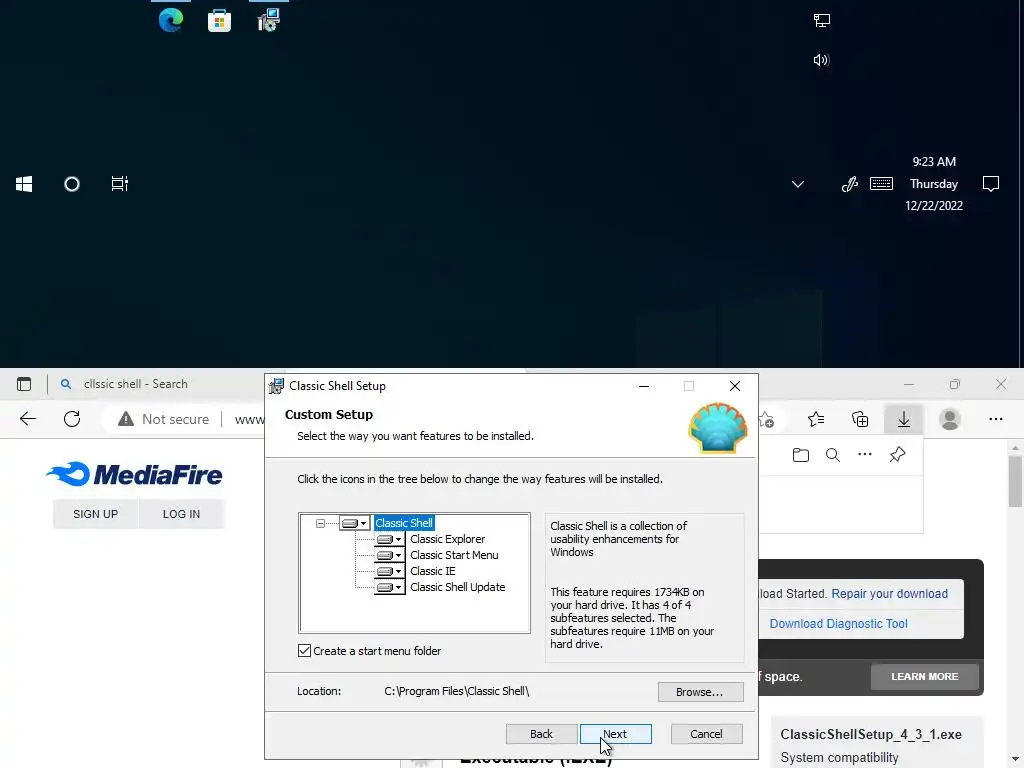Toggle Edge Downloads toolbar button

[x=903, y=419]
